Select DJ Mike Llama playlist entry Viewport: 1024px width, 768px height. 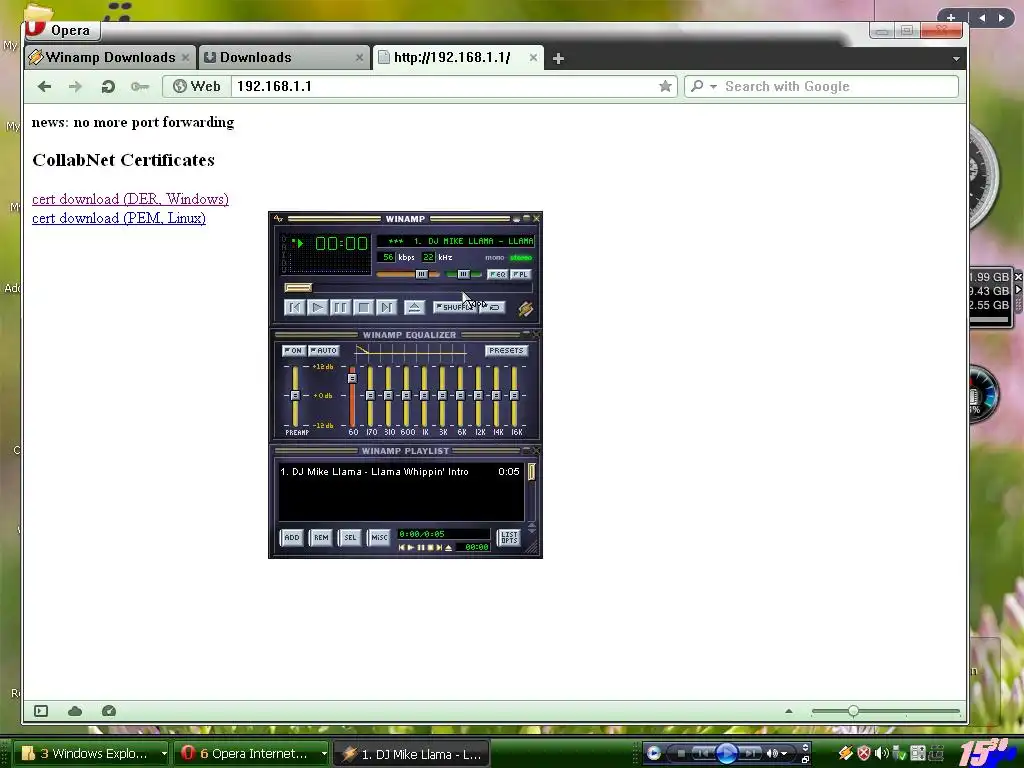(400, 472)
